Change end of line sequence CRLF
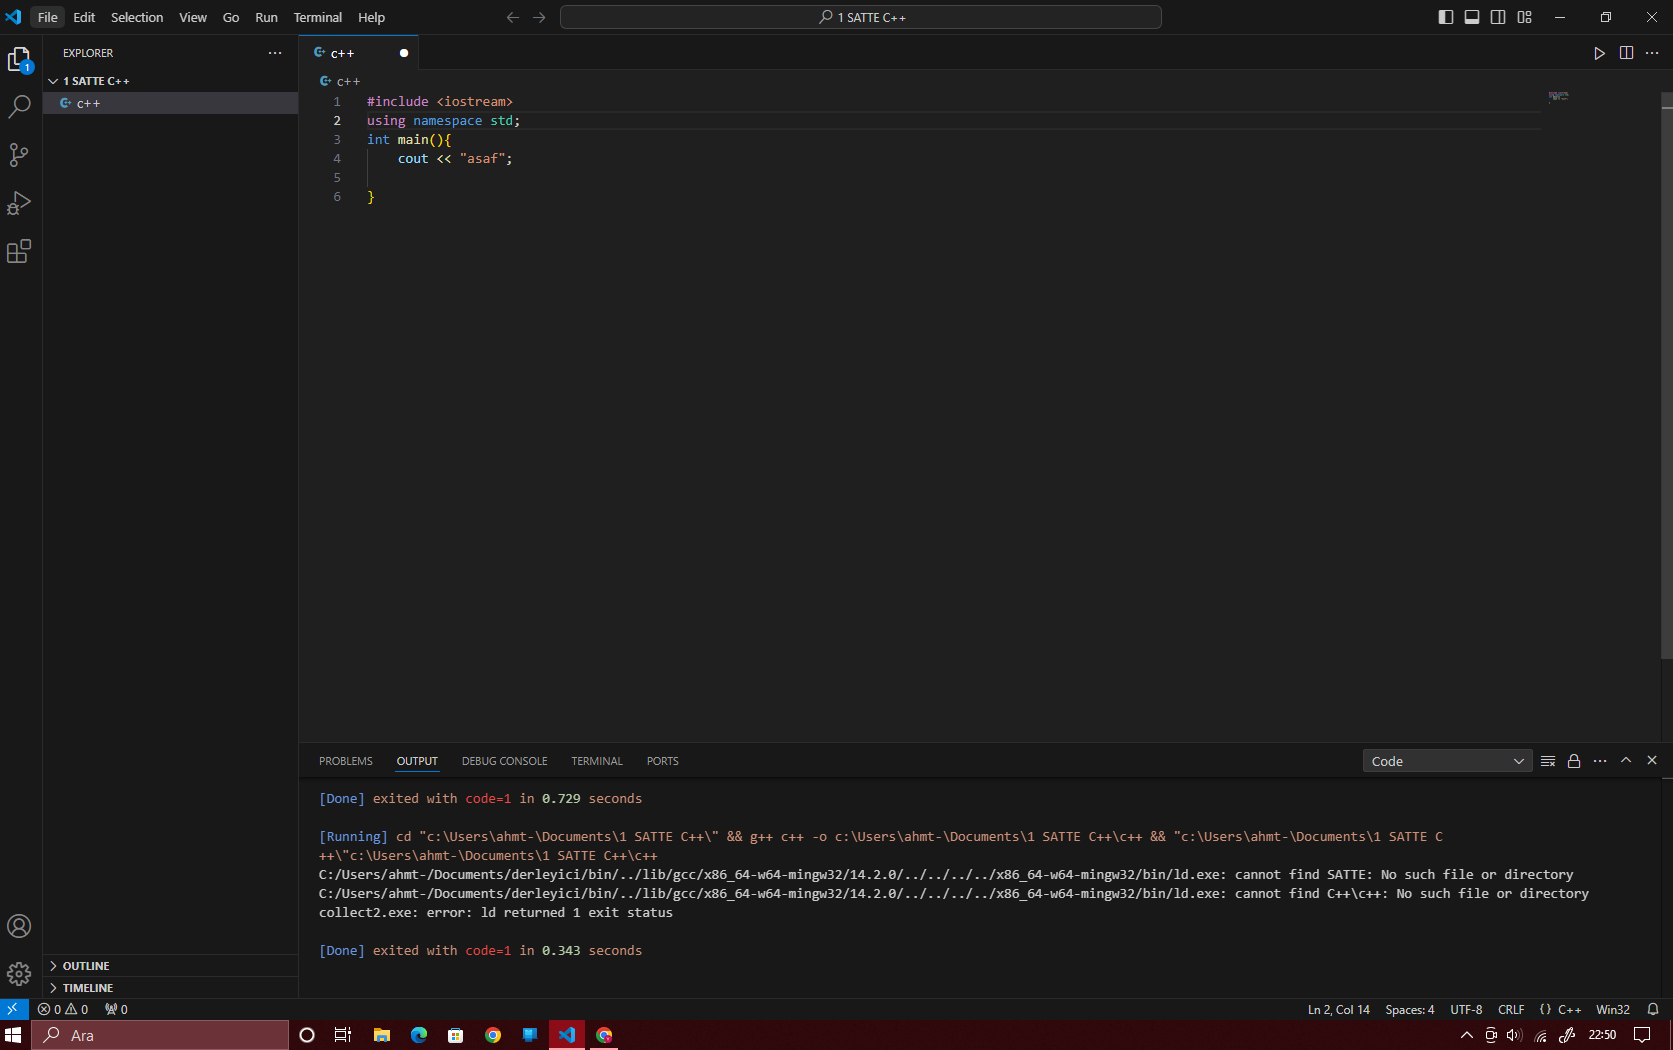Image resolution: width=1673 pixels, height=1050 pixels. tap(1511, 1009)
